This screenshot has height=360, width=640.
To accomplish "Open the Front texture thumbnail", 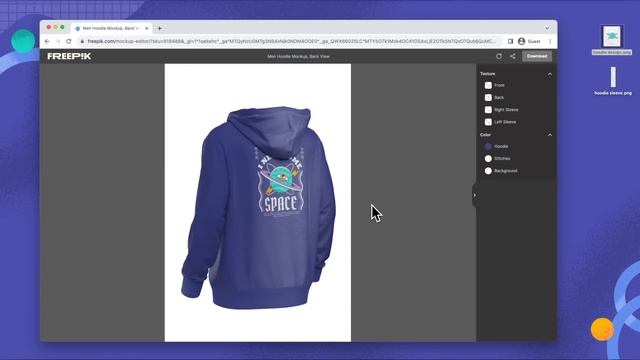I will (x=488, y=85).
